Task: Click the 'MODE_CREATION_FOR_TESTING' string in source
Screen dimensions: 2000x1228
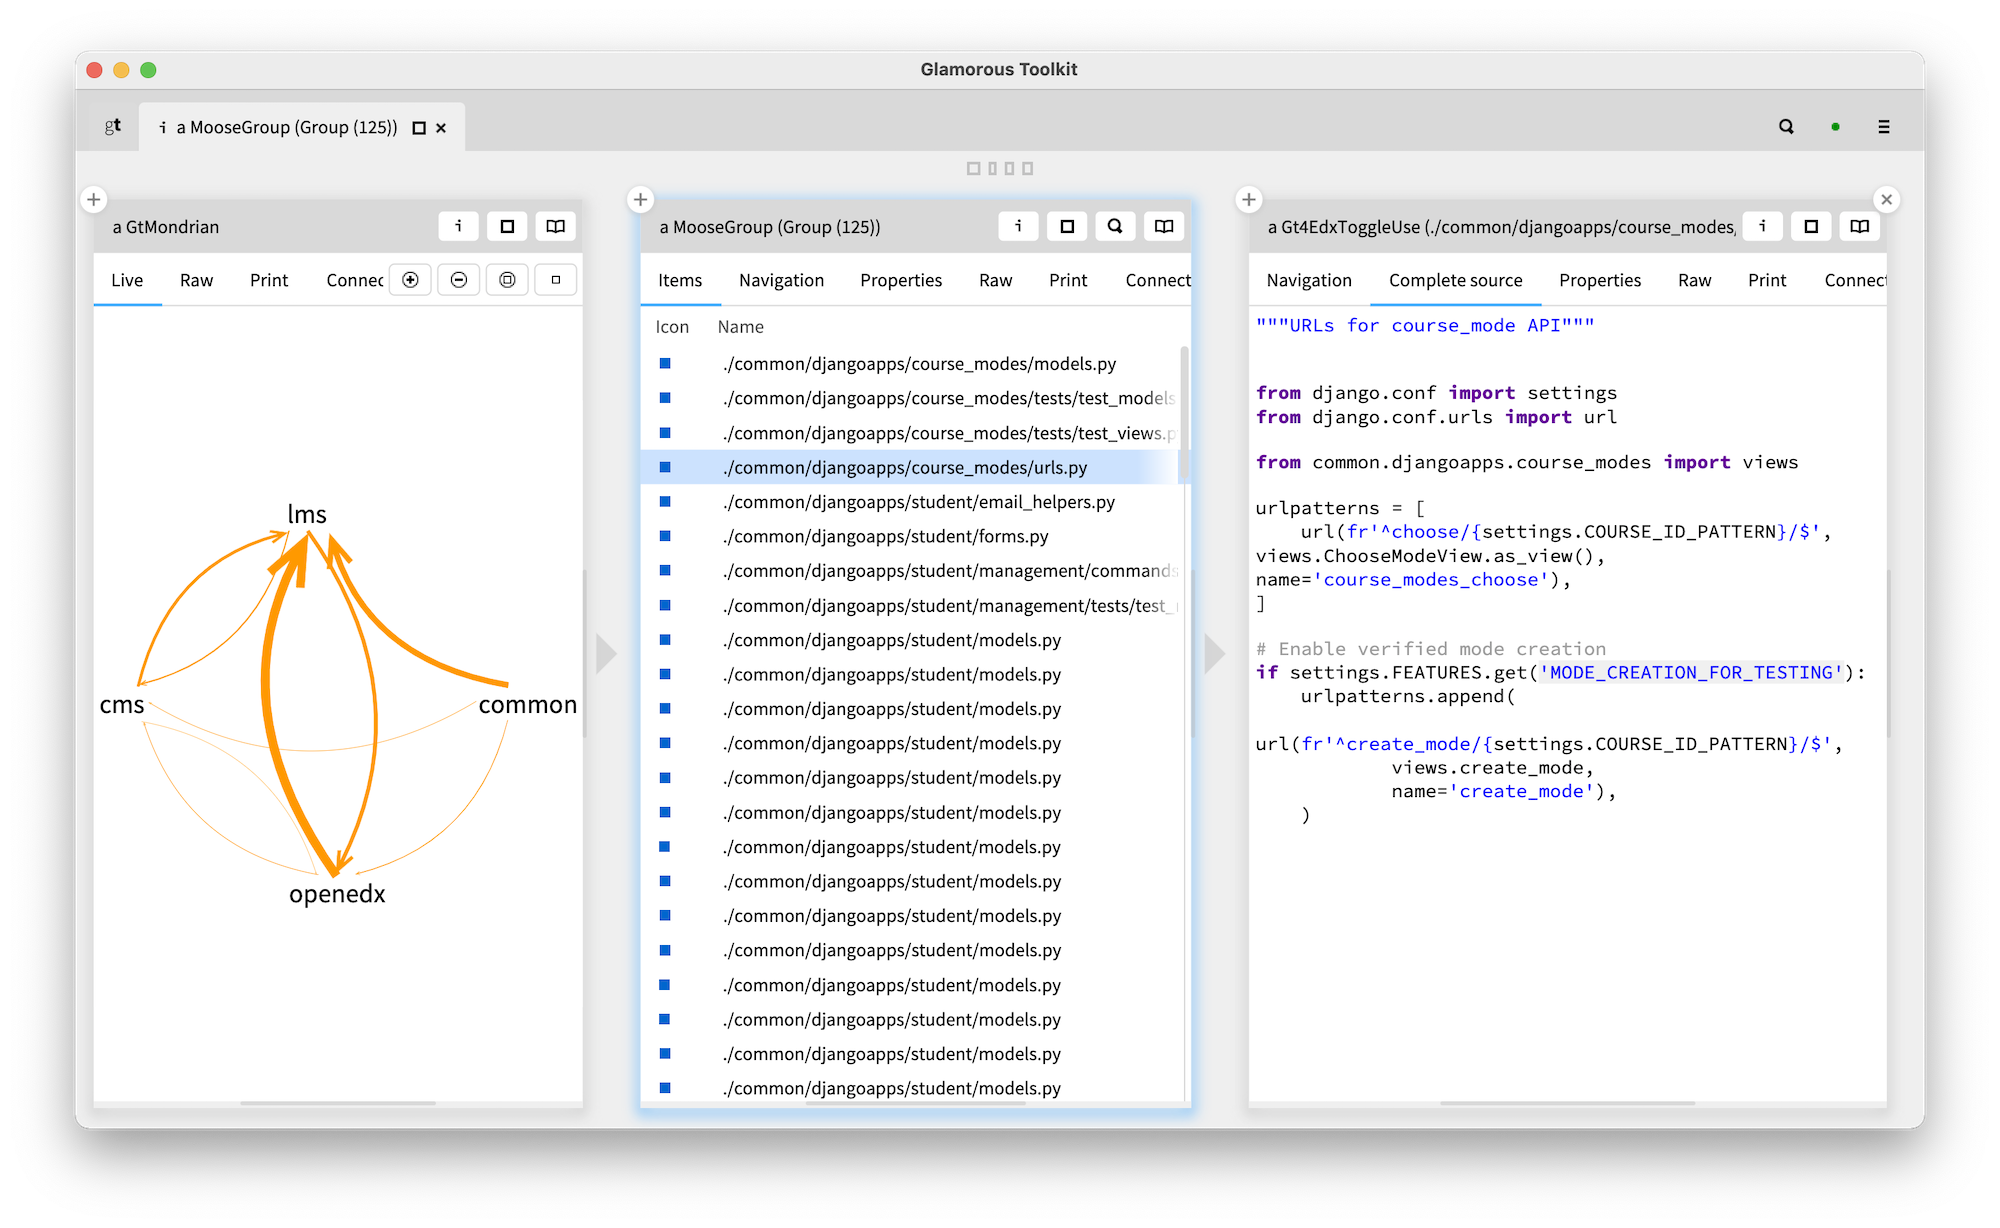Action: (1691, 673)
